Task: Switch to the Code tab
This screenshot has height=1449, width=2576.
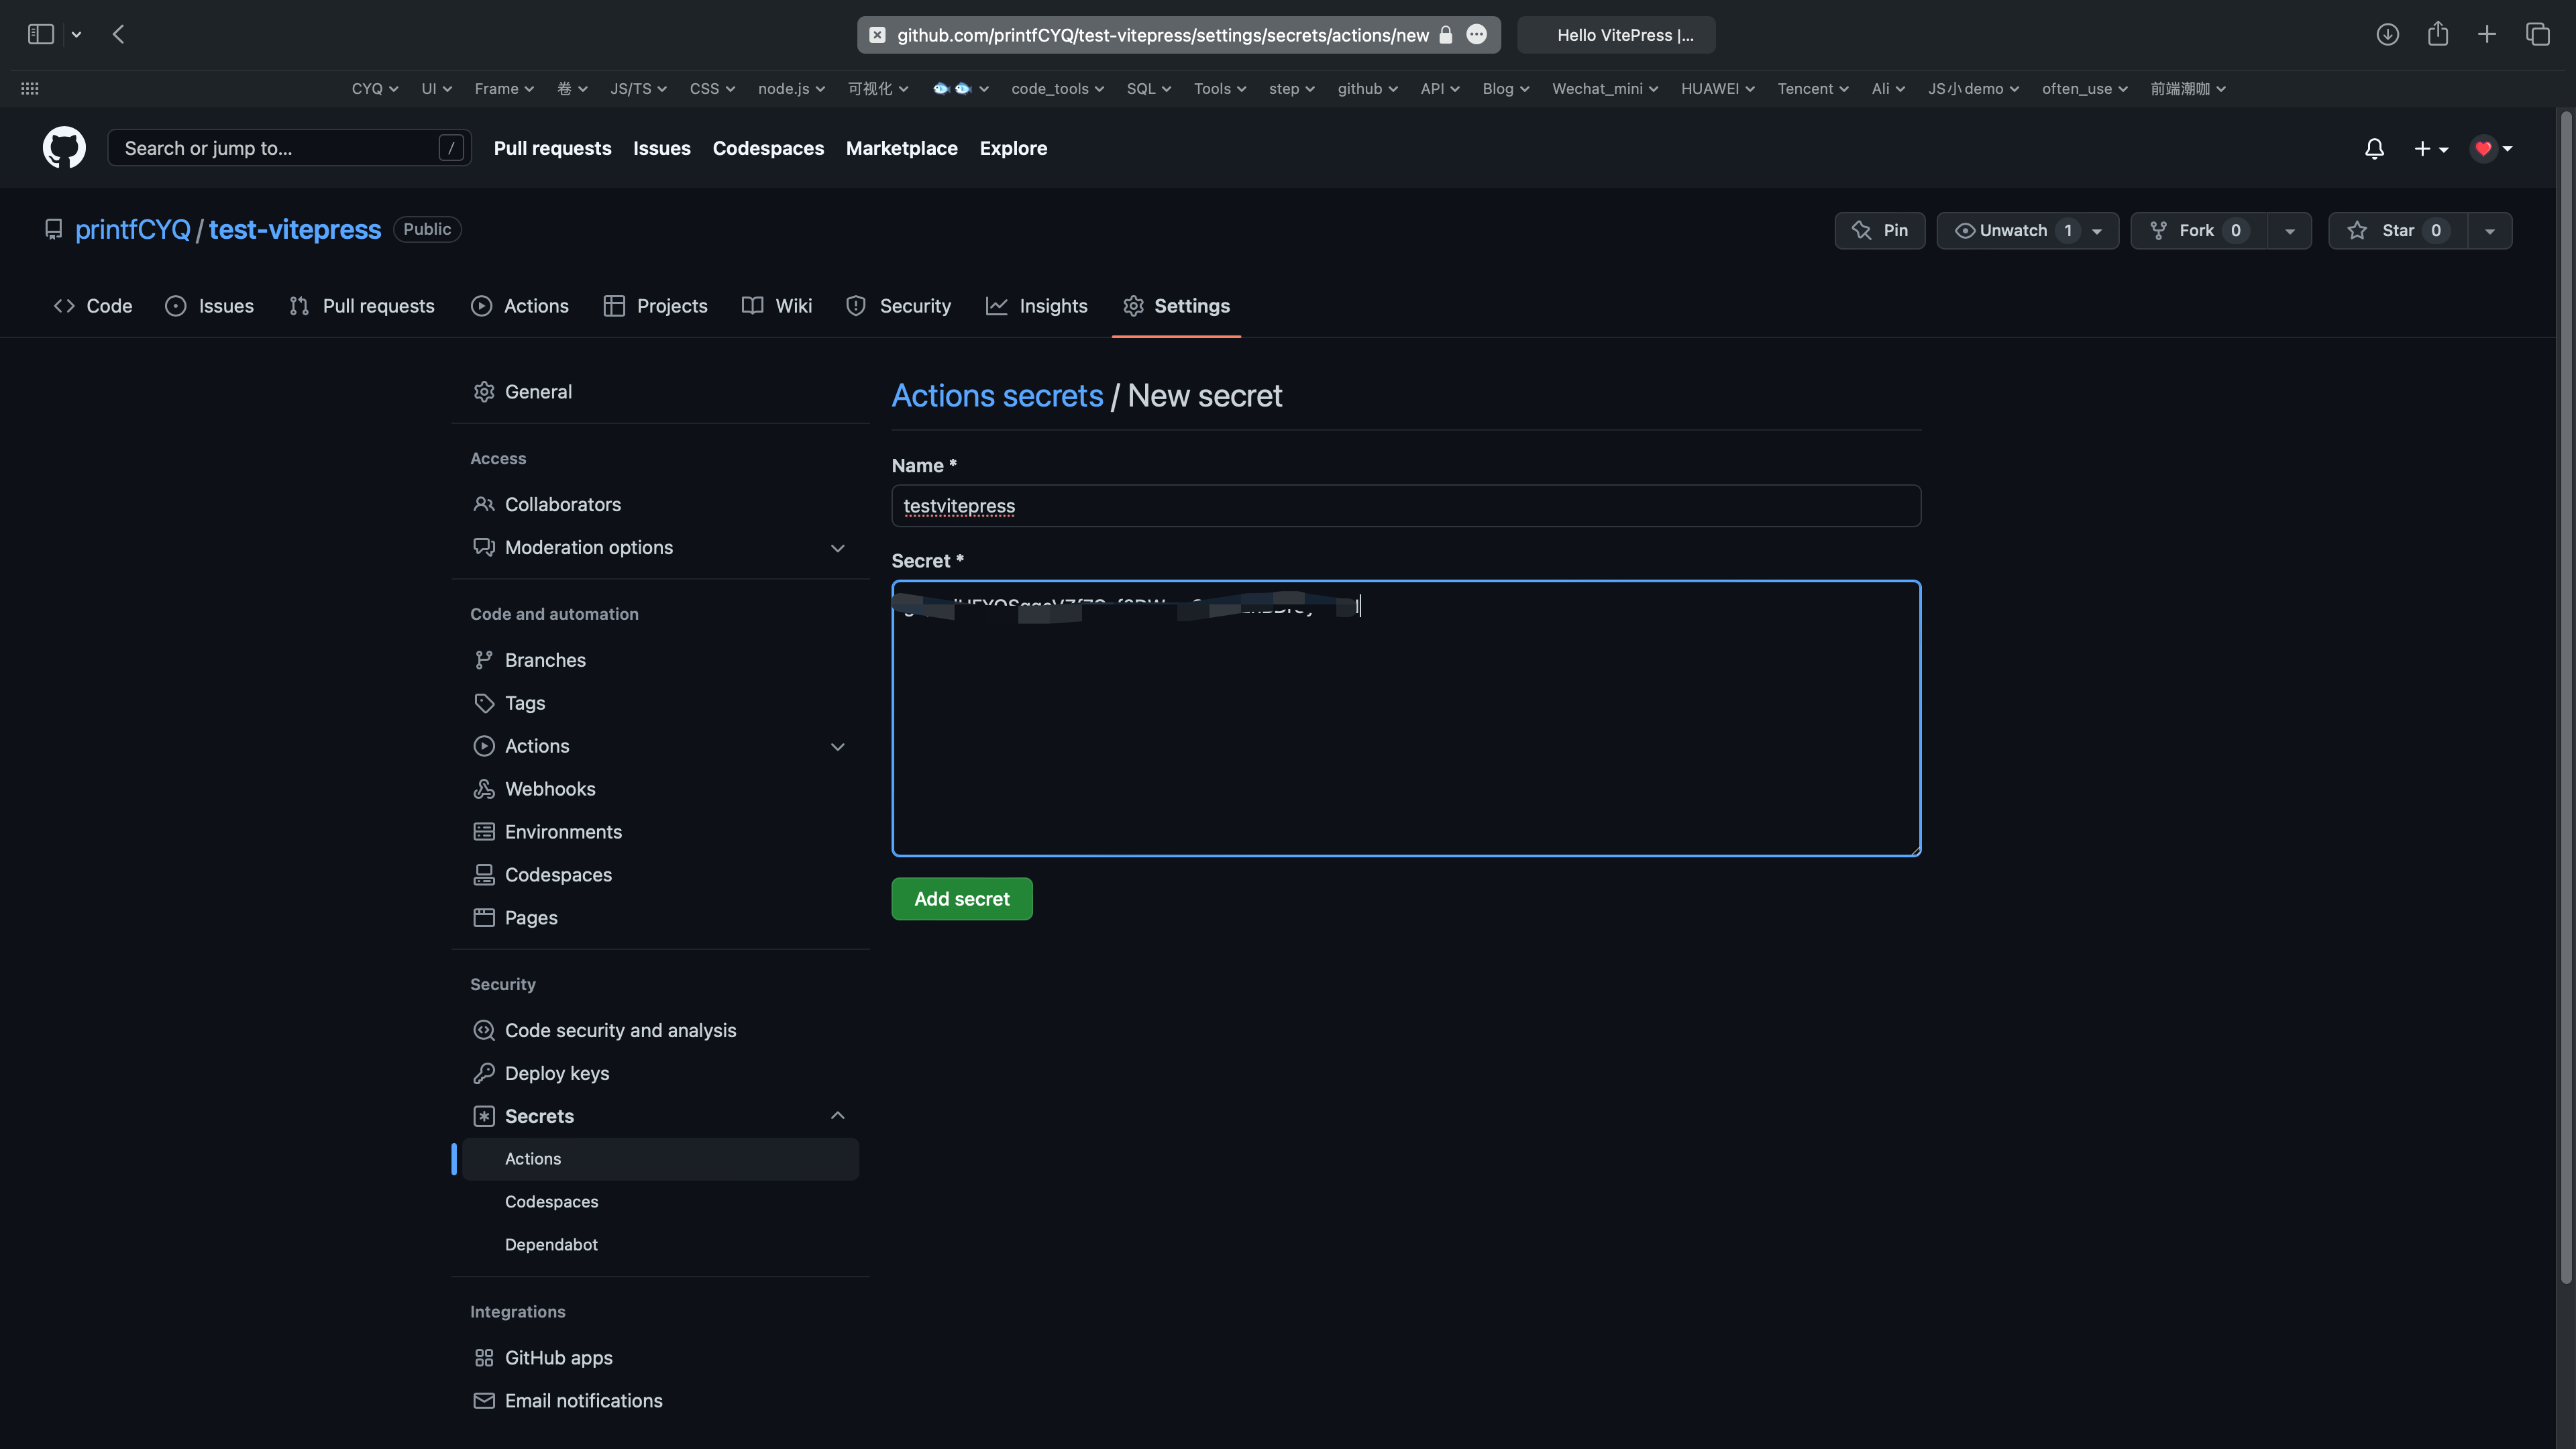Action: click(x=93, y=306)
